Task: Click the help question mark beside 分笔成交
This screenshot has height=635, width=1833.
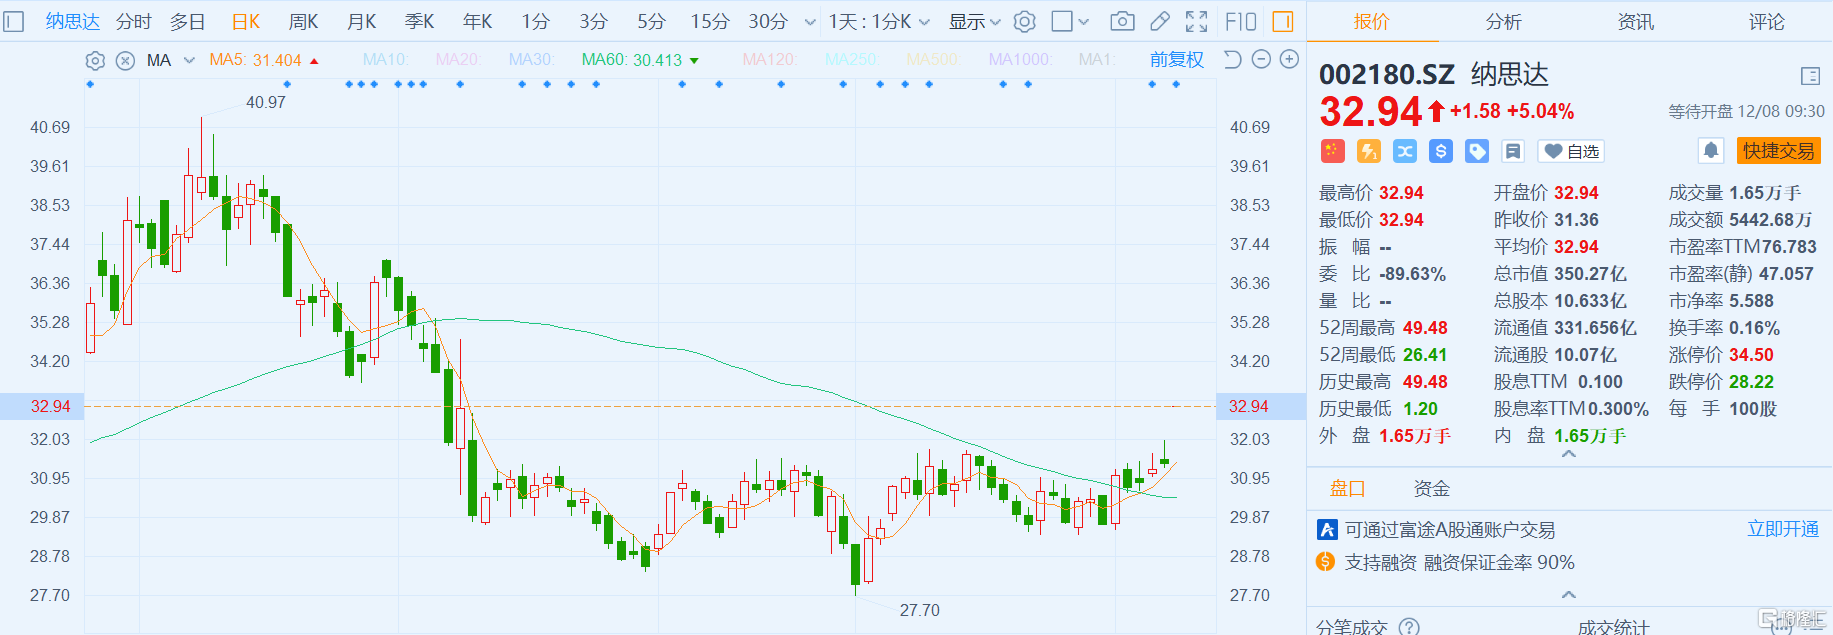Action: (x=1409, y=627)
